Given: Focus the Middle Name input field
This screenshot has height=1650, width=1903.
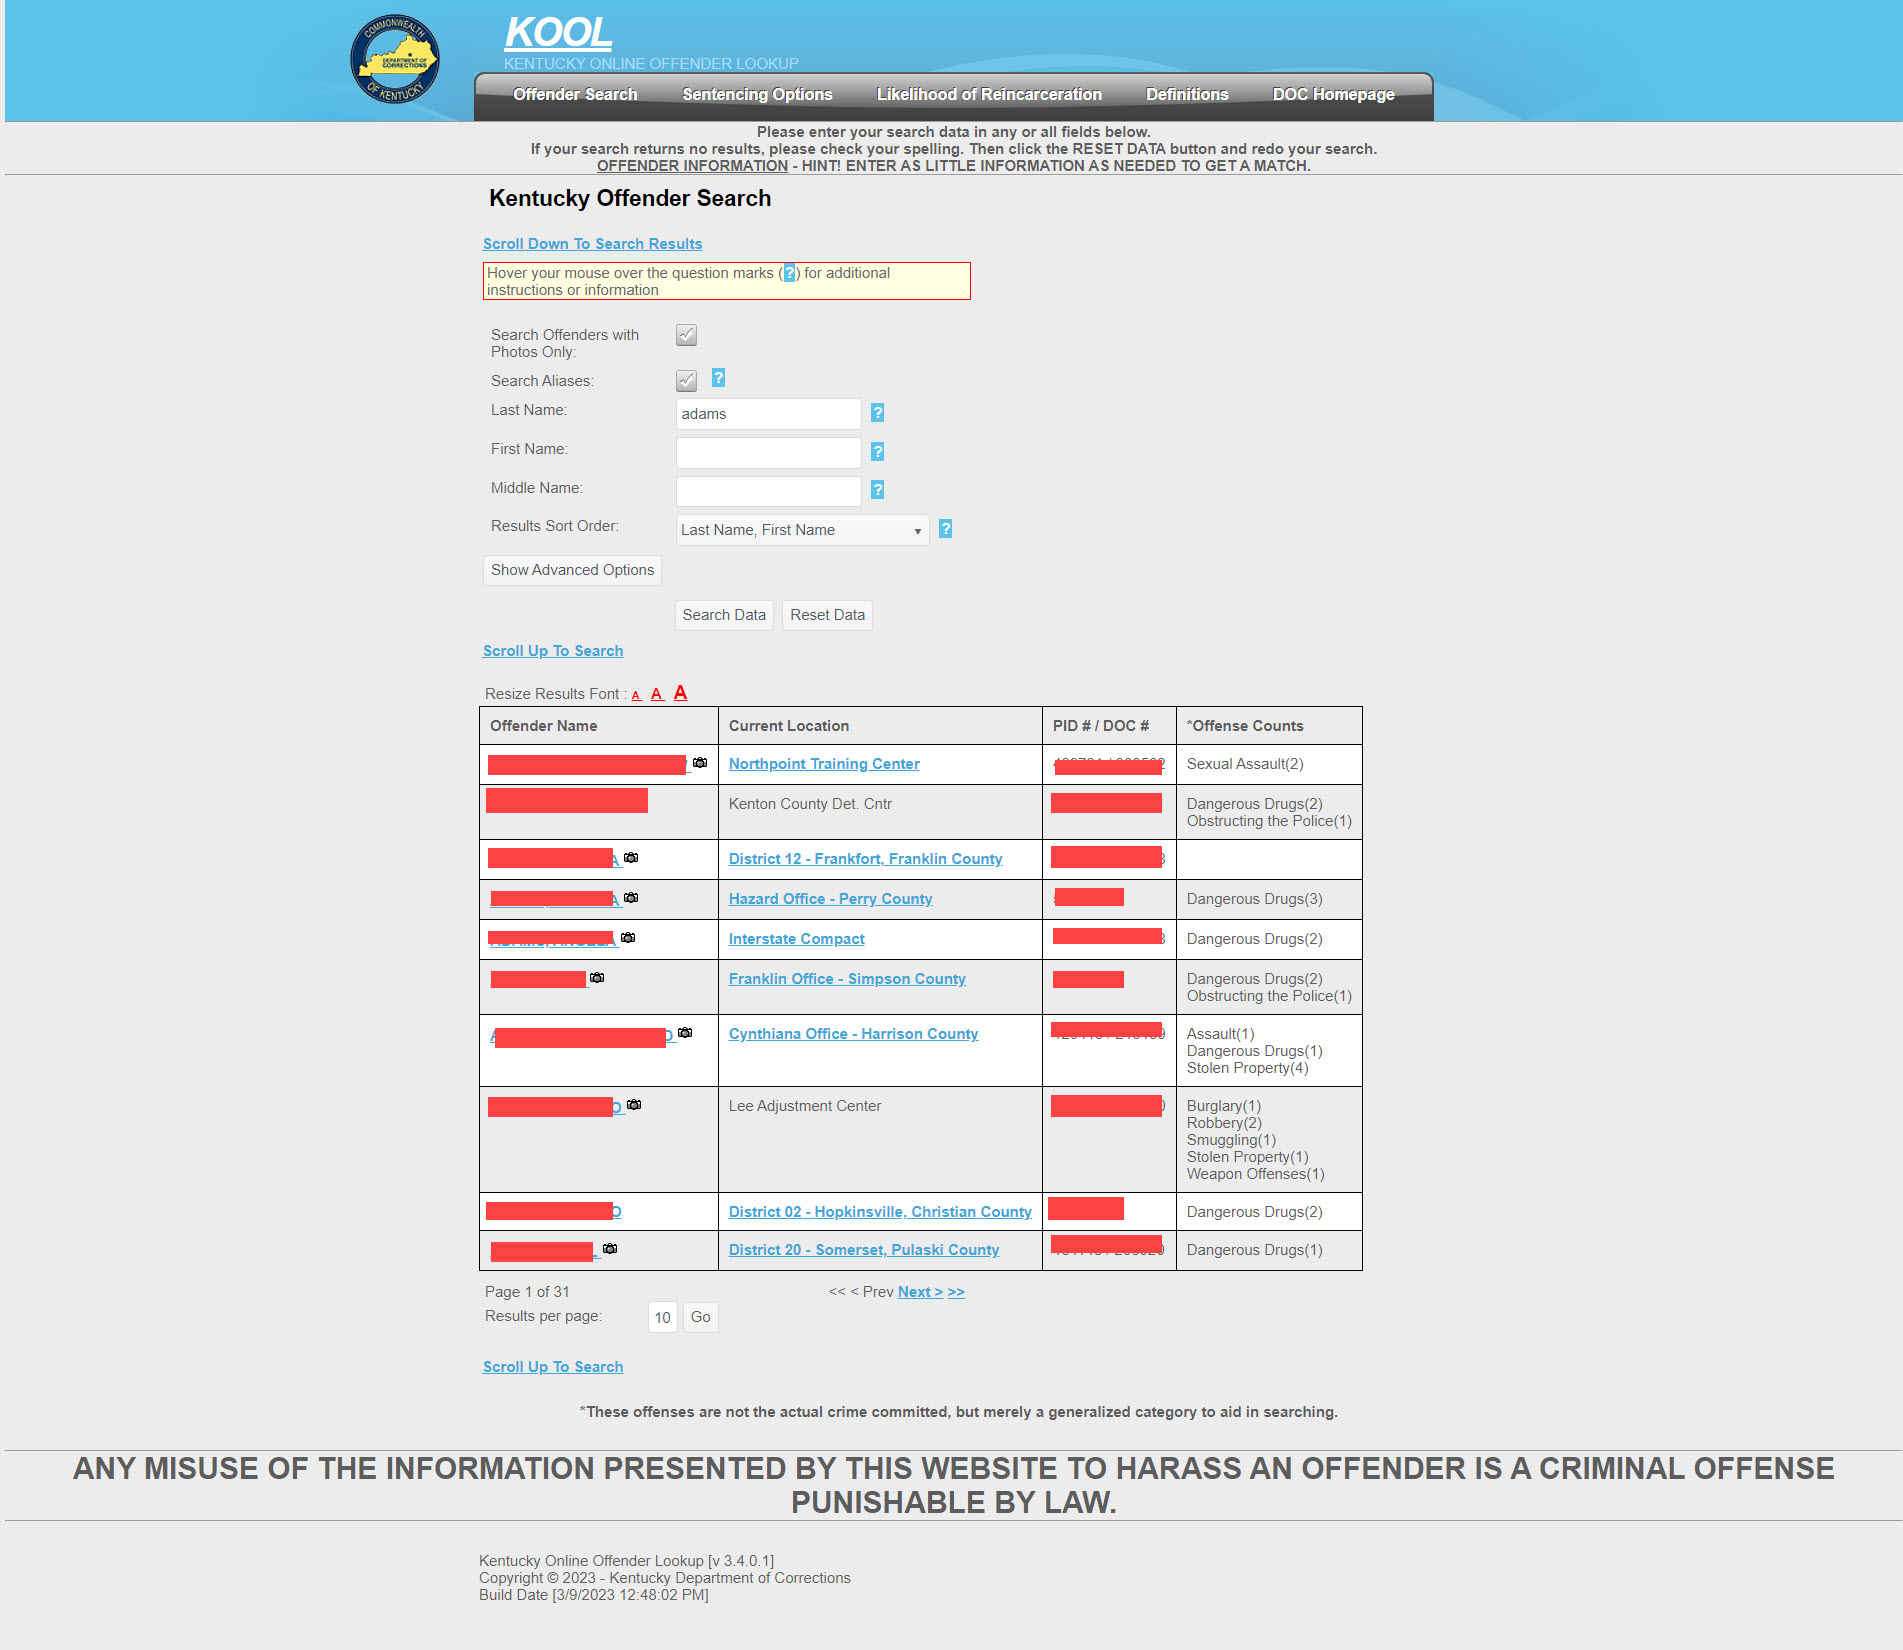Looking at the screenshot, I should tap(768, 491).
